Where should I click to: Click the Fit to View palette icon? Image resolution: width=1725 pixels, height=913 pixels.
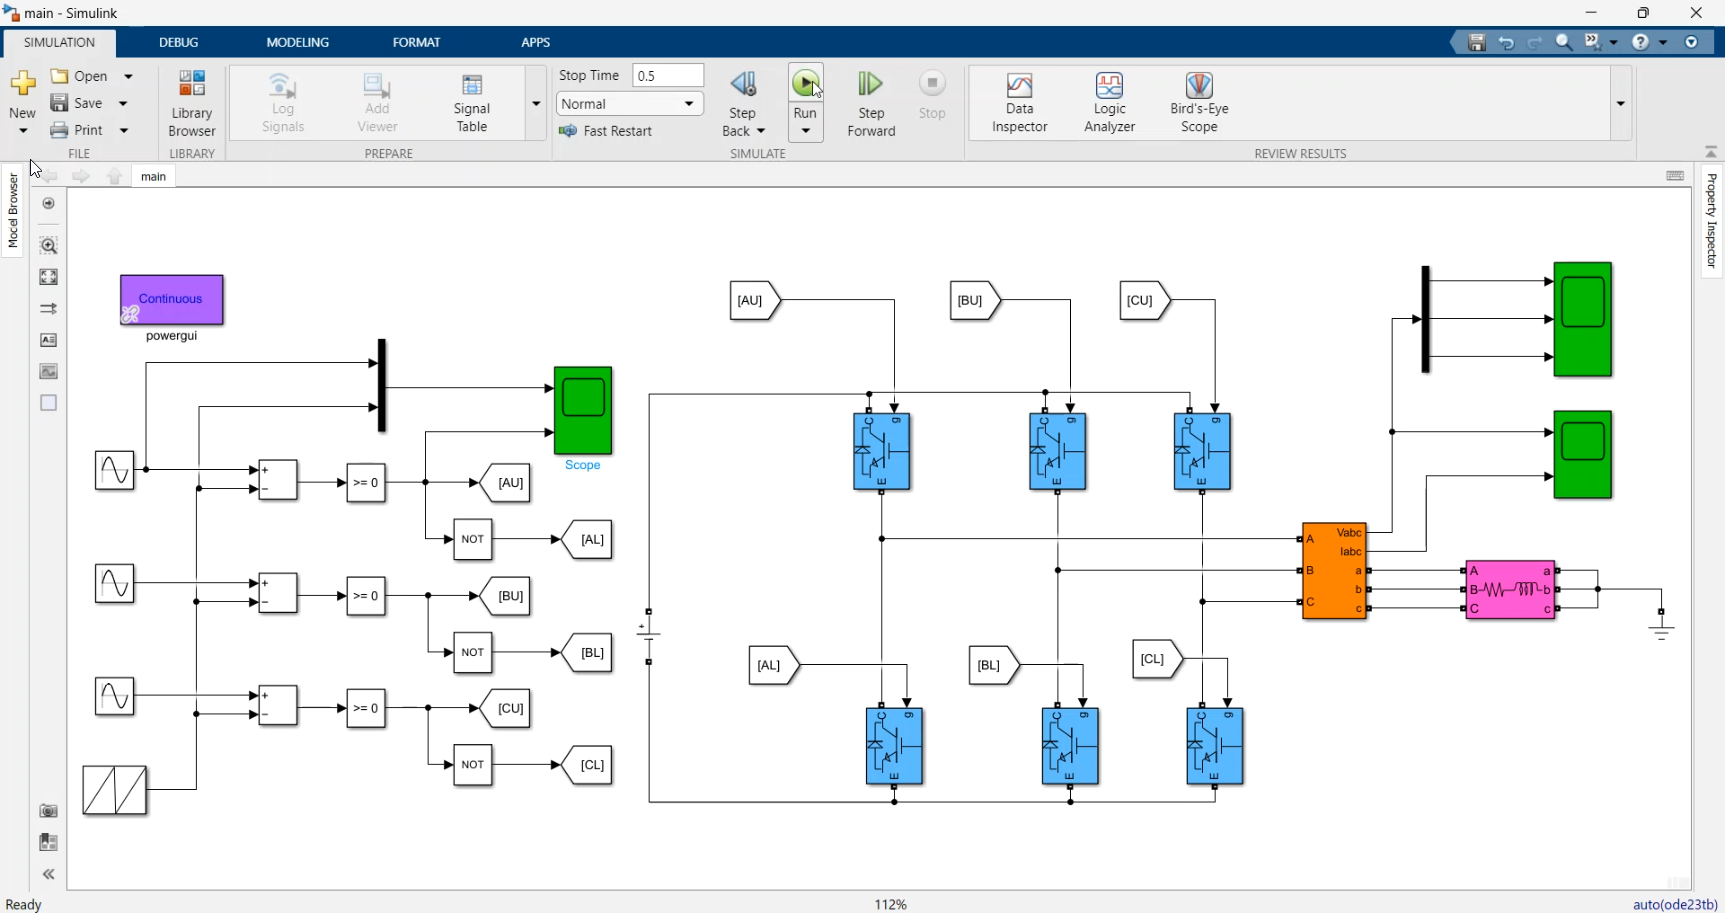pyautogui.click(x=48, y=277)
